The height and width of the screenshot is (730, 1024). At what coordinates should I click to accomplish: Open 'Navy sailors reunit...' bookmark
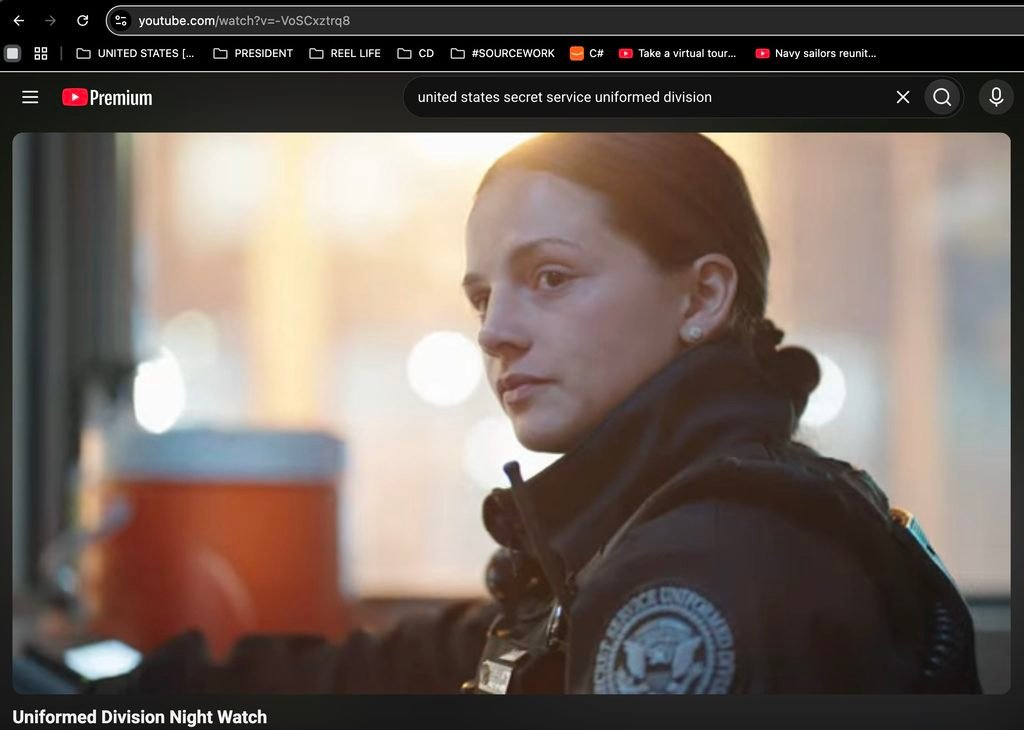[816, 54]
